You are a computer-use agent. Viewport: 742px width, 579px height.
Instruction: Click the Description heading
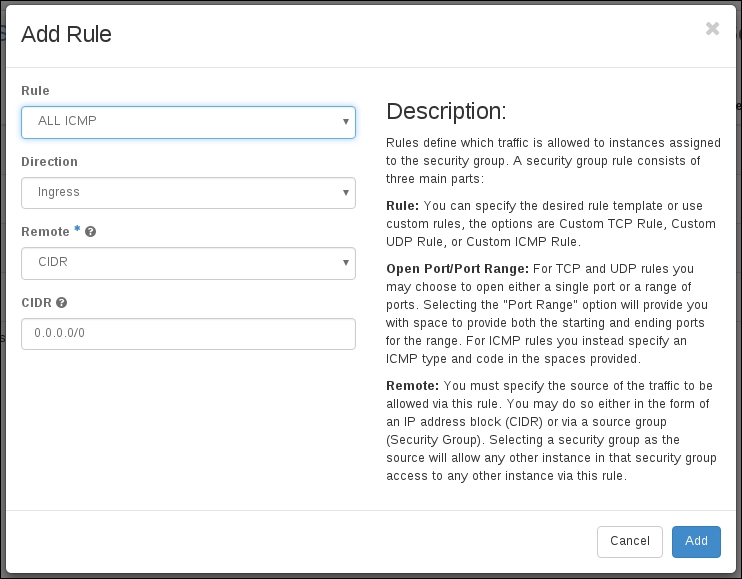[446, 111]
